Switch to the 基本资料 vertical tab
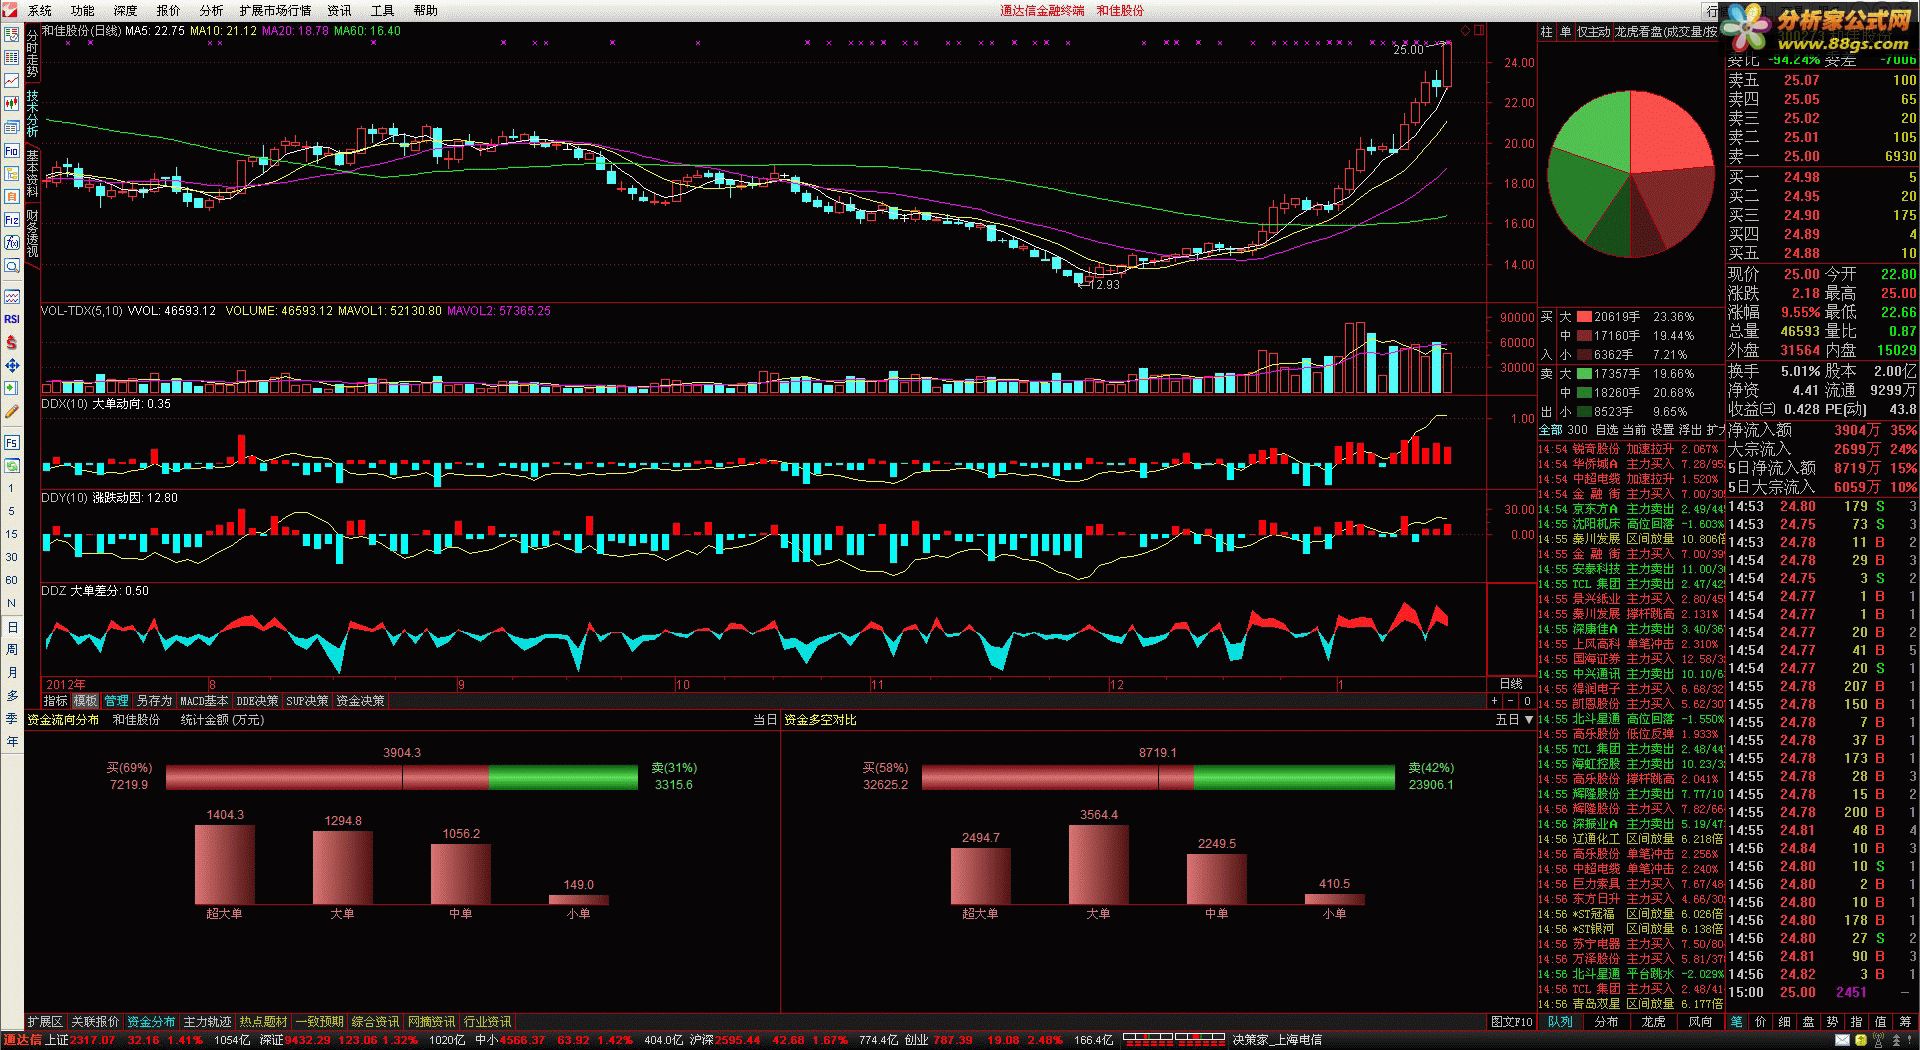The height and width of the screenshot is (1050, 1920). (32, 174)
